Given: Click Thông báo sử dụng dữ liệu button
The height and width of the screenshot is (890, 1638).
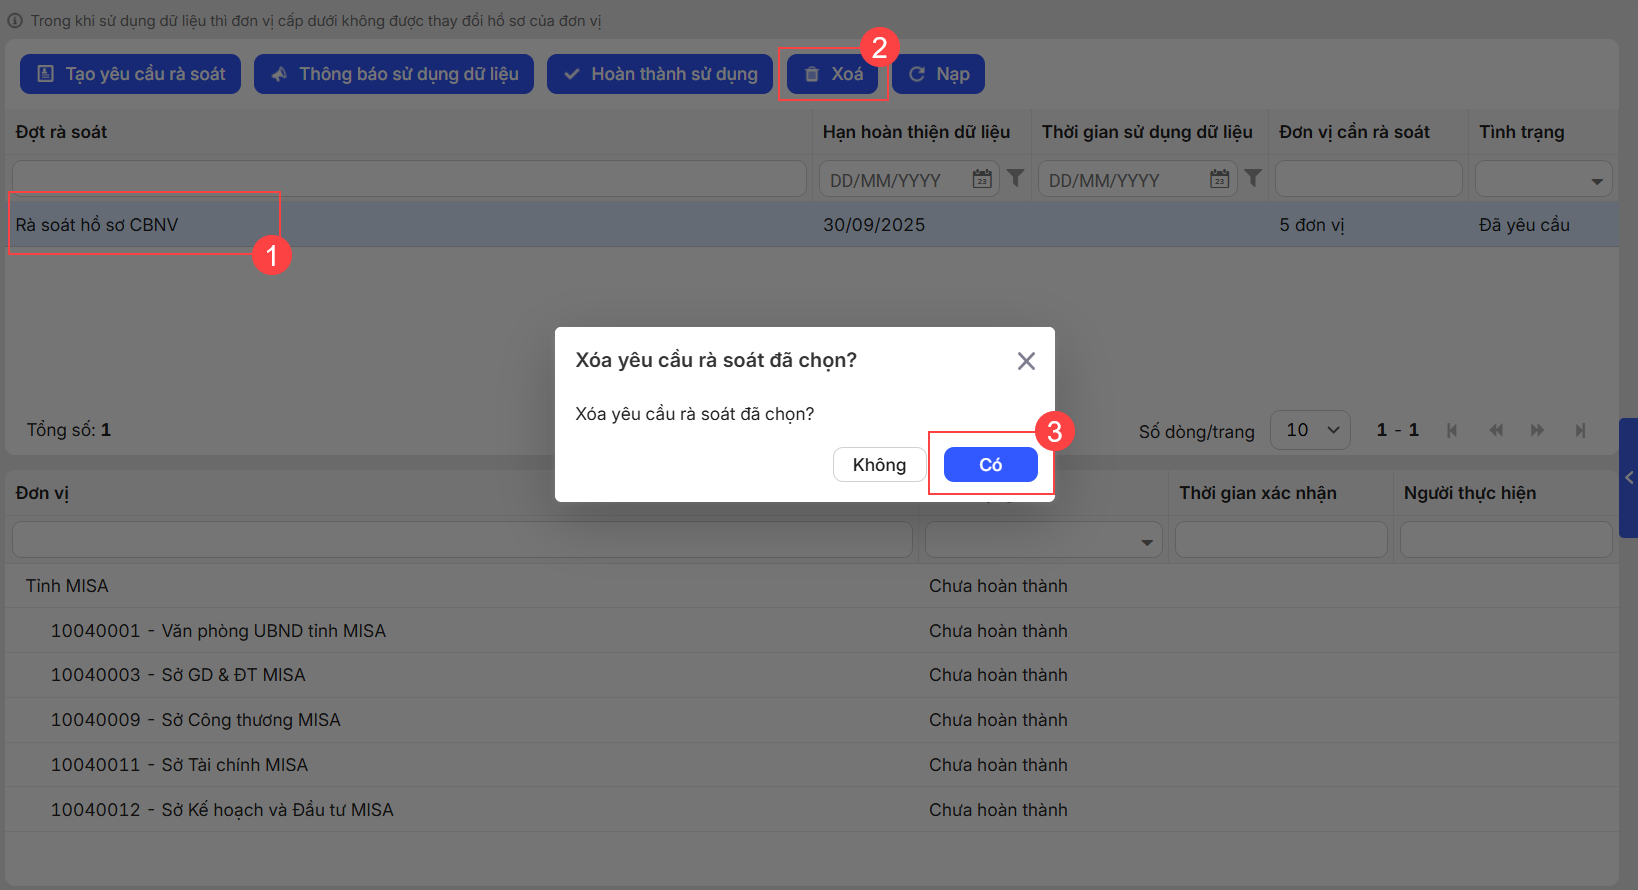Looking at the screenshot, I should [x=394, y=74].
